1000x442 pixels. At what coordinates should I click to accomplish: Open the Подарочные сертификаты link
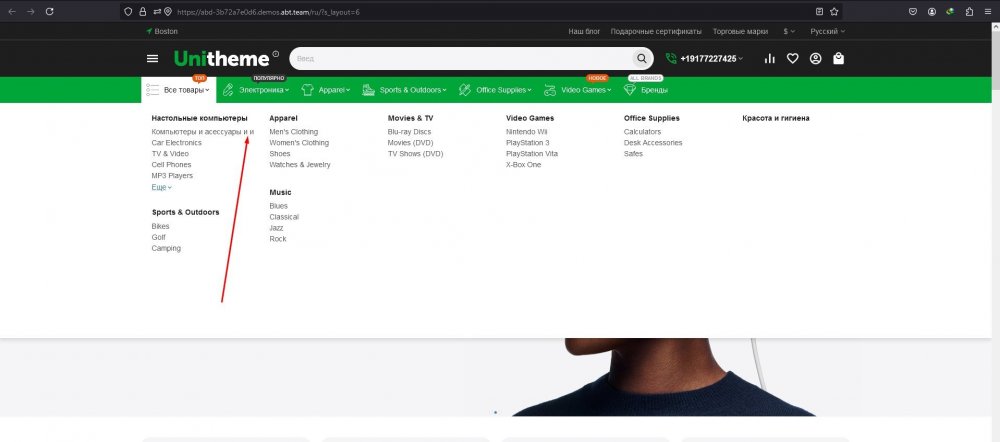[656, 31]
